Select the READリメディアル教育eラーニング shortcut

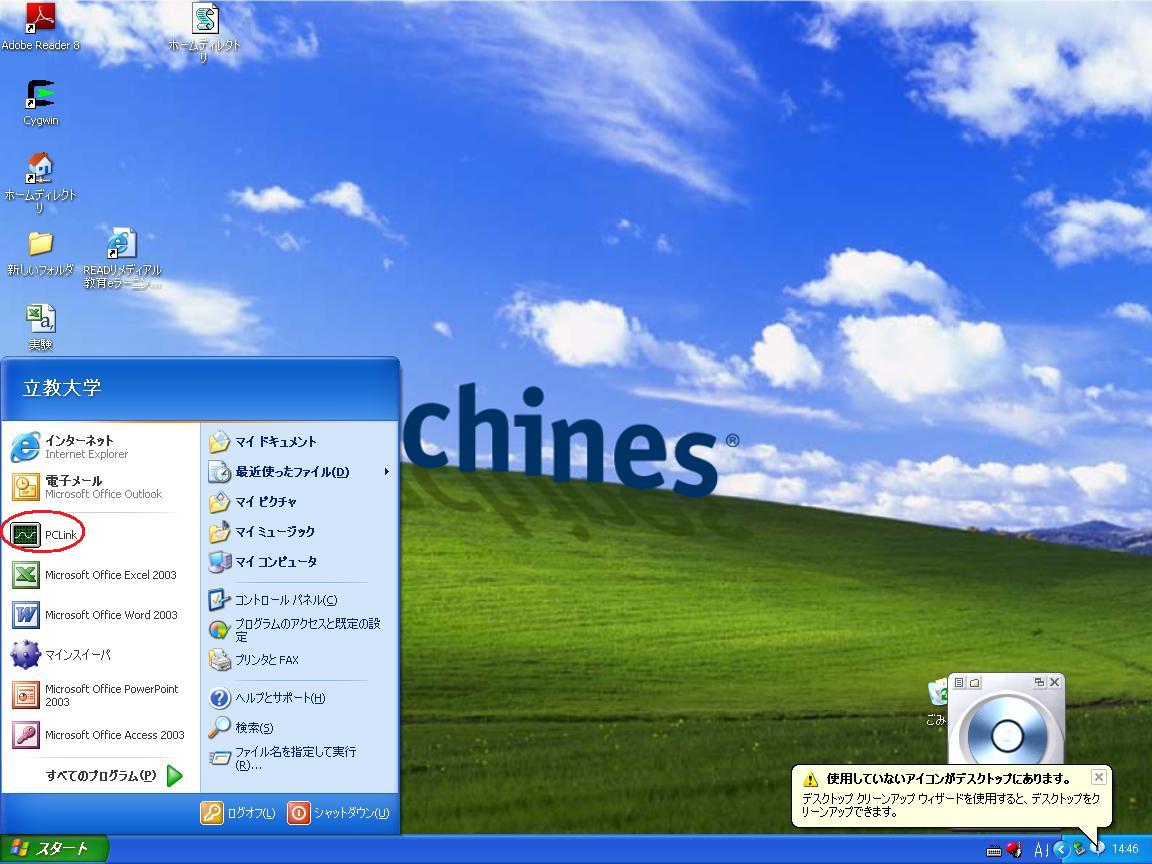click(x=121, y=258)
